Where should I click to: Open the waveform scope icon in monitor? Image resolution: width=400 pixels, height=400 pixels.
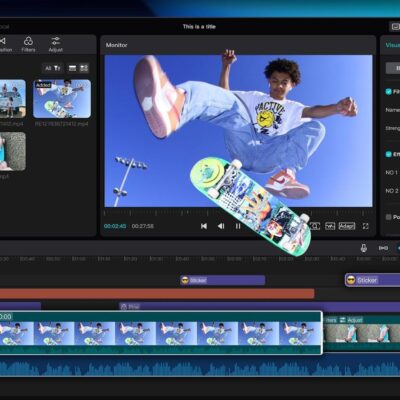tap(330, 226)
